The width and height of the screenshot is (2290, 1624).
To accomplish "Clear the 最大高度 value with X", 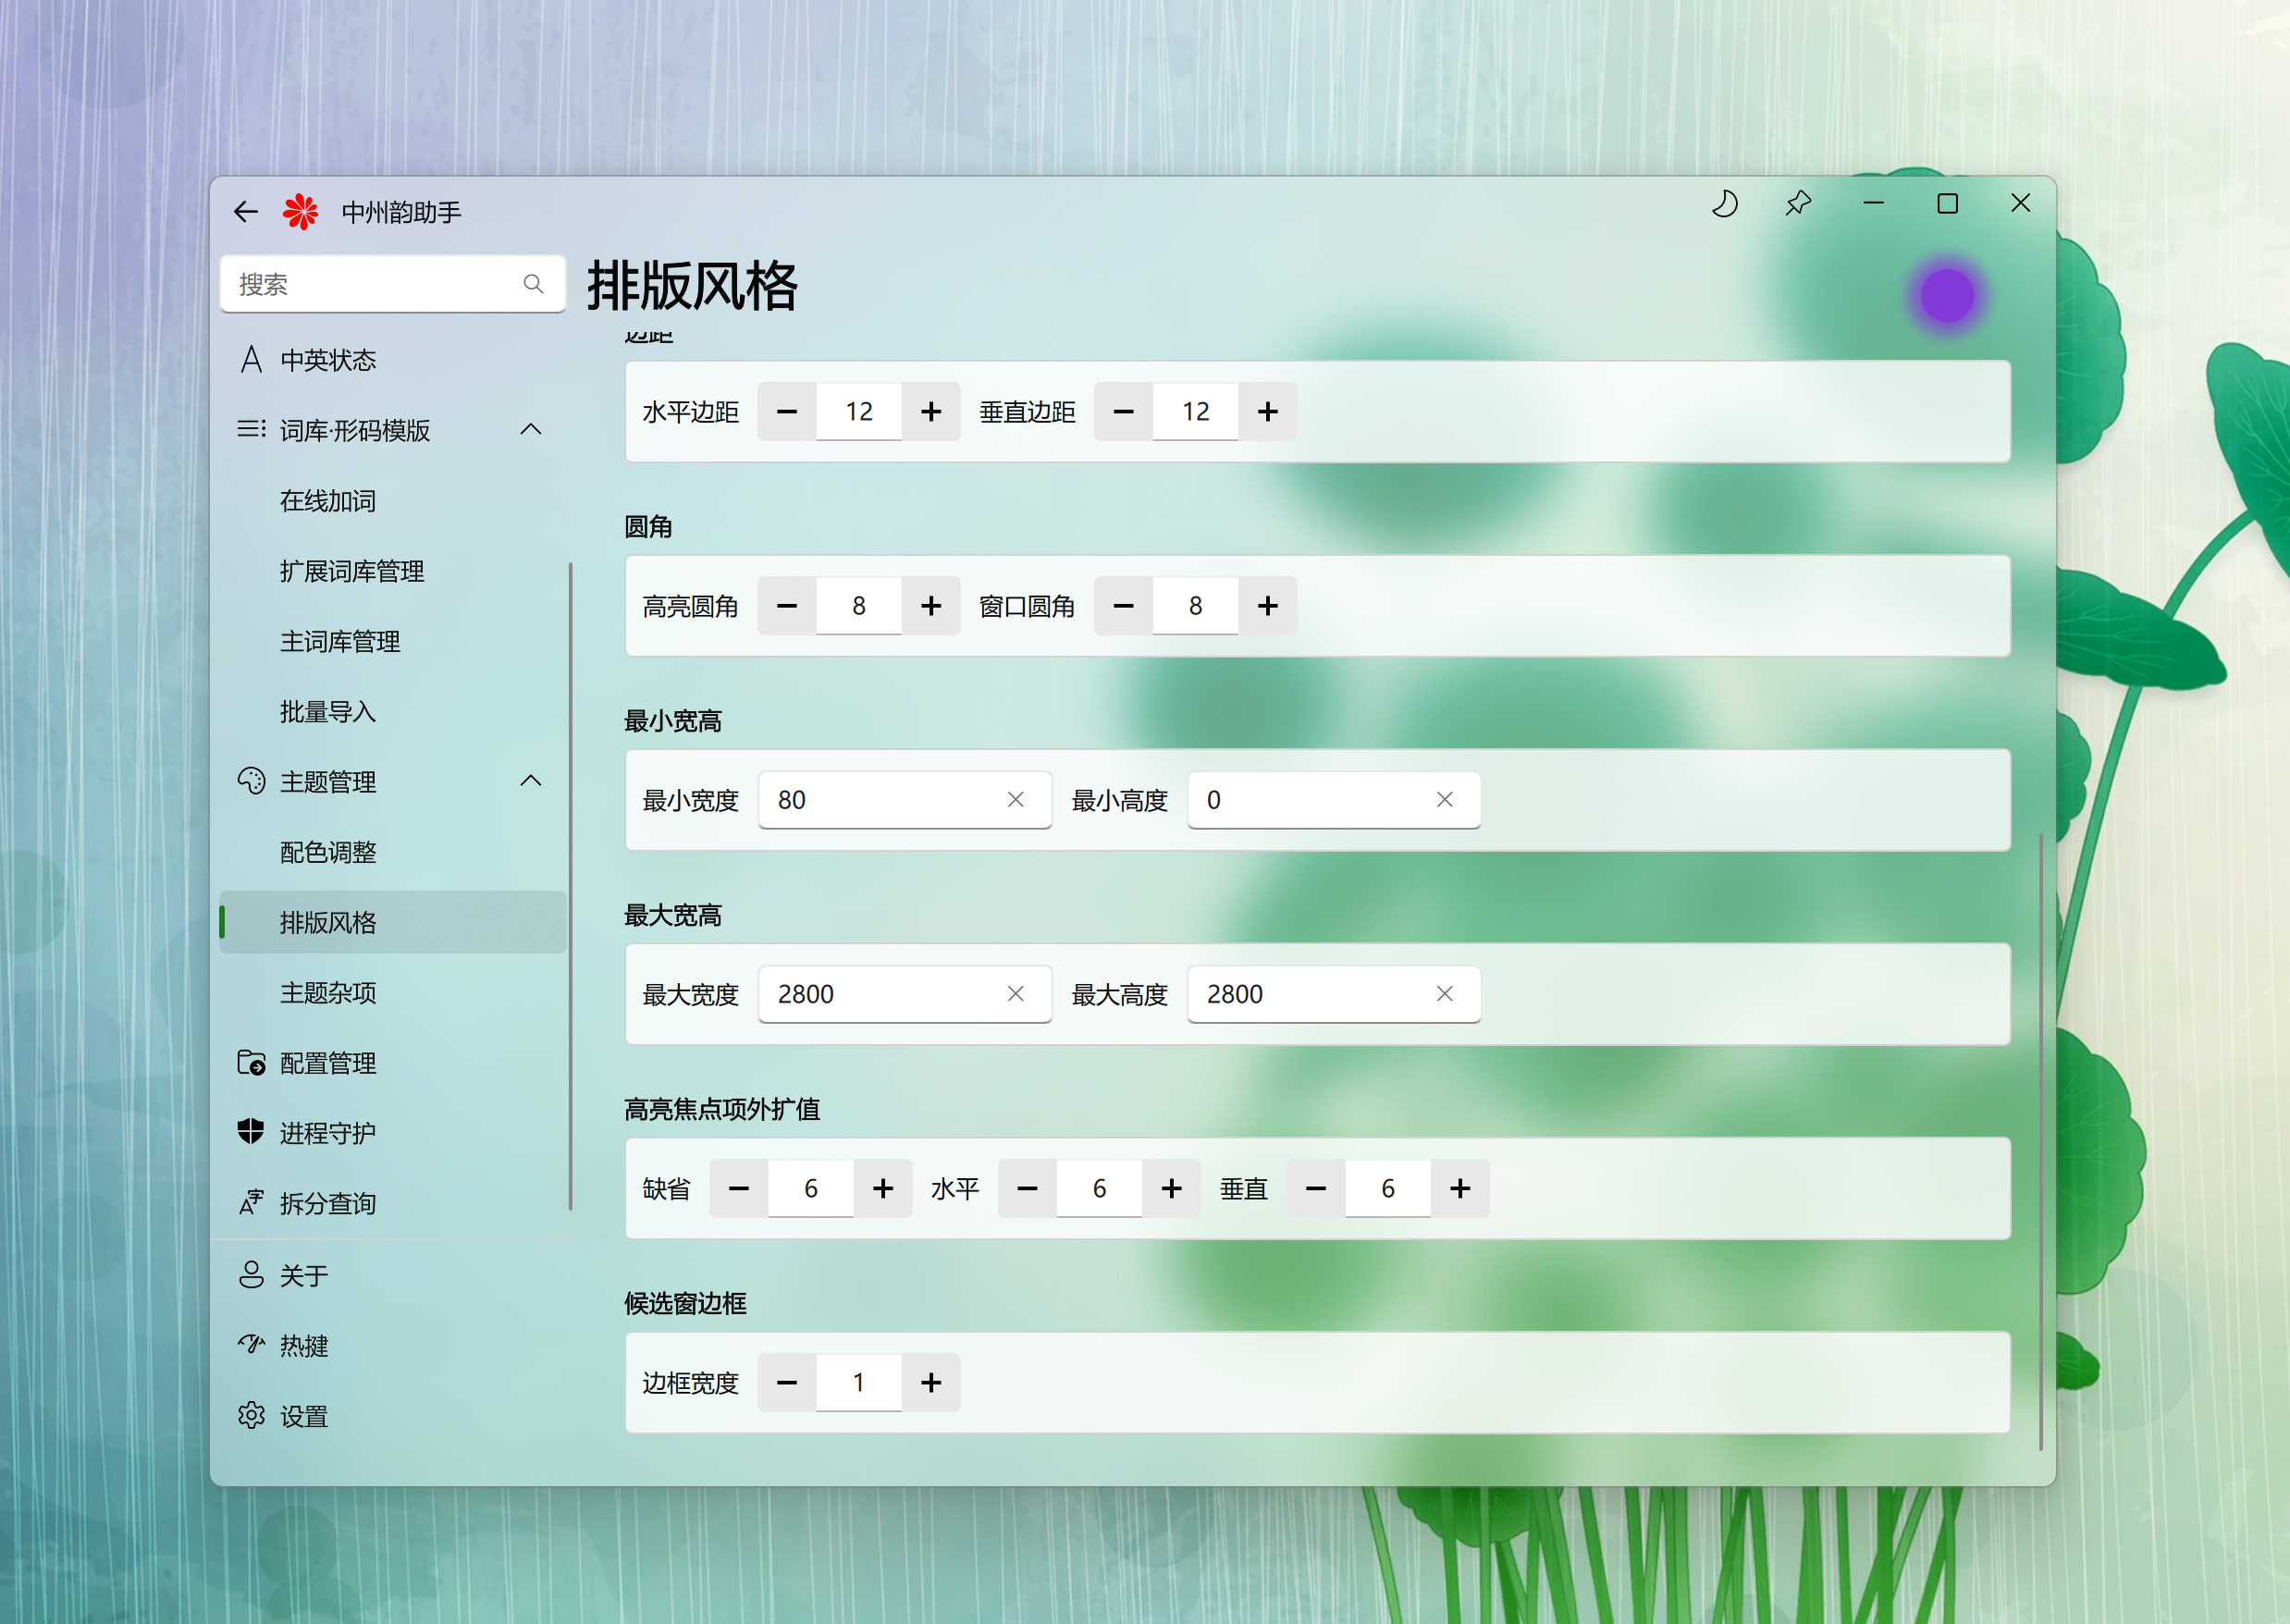I will (1444, 994).
